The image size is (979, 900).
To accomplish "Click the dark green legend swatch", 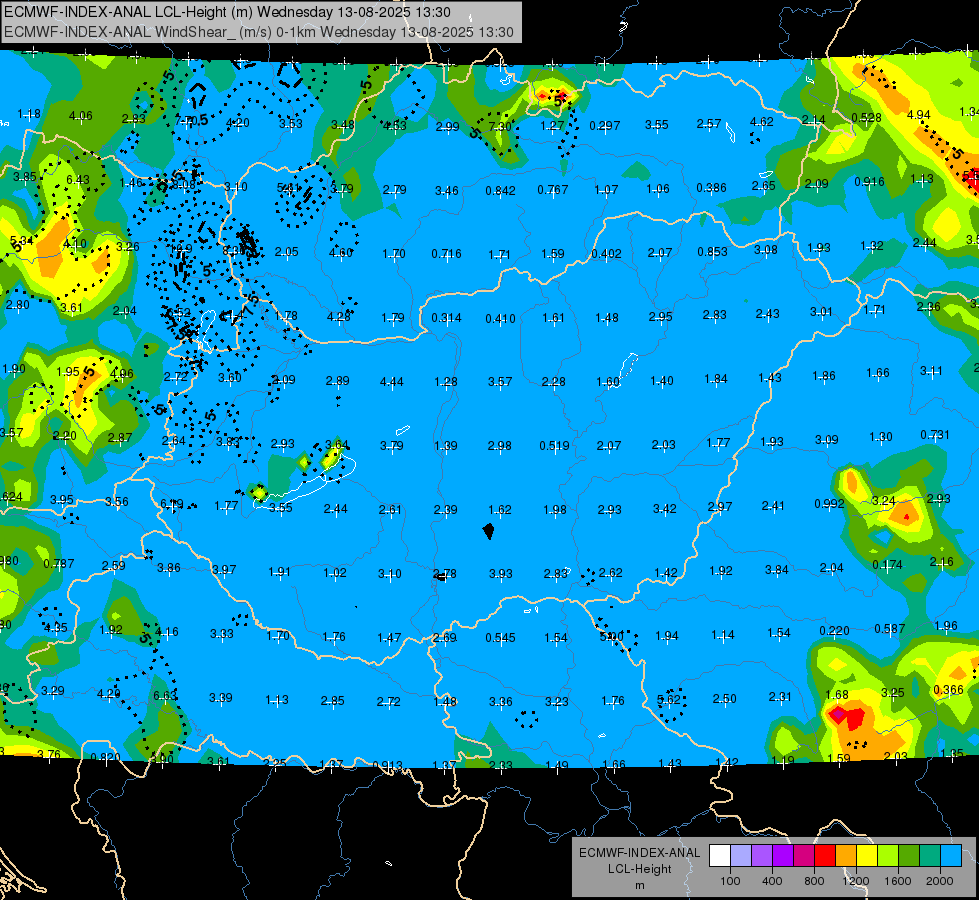I will [x=909, y=856].
